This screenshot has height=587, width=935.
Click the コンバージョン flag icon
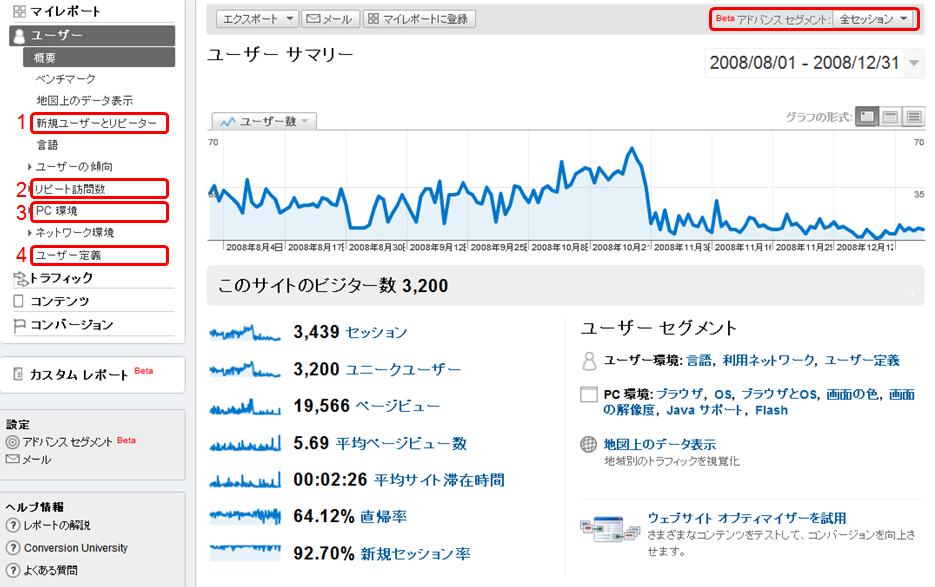(19, 325)
